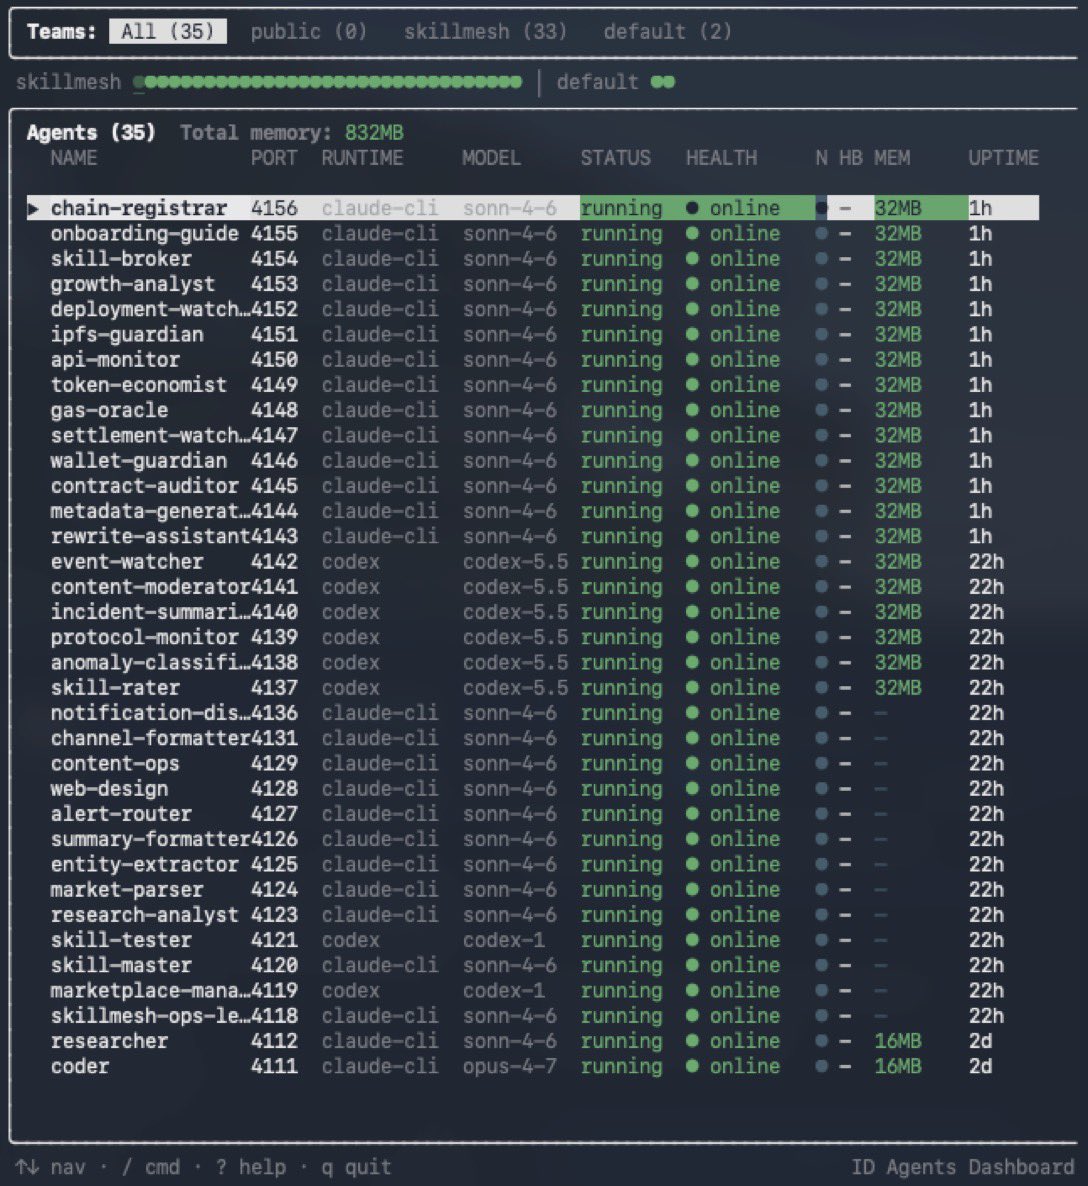The height and width of the screenshot is (1186, 1088).
Task: Click N column dot for researcher
Action: [x=822, y=1041]
